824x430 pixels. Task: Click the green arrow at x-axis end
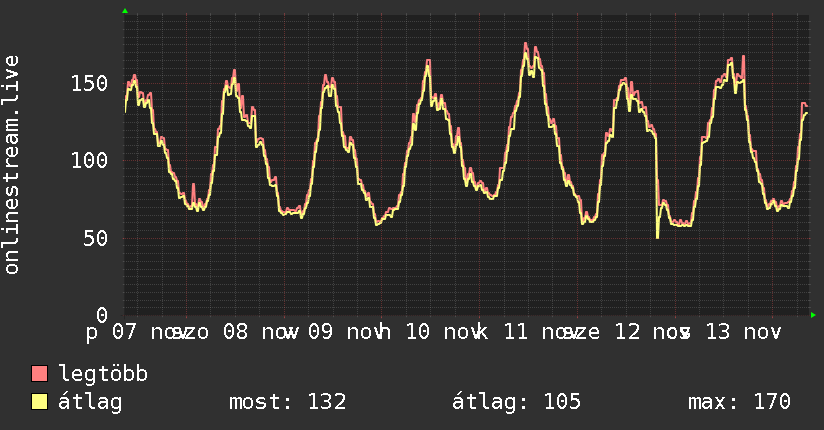(x=813, y=315)
